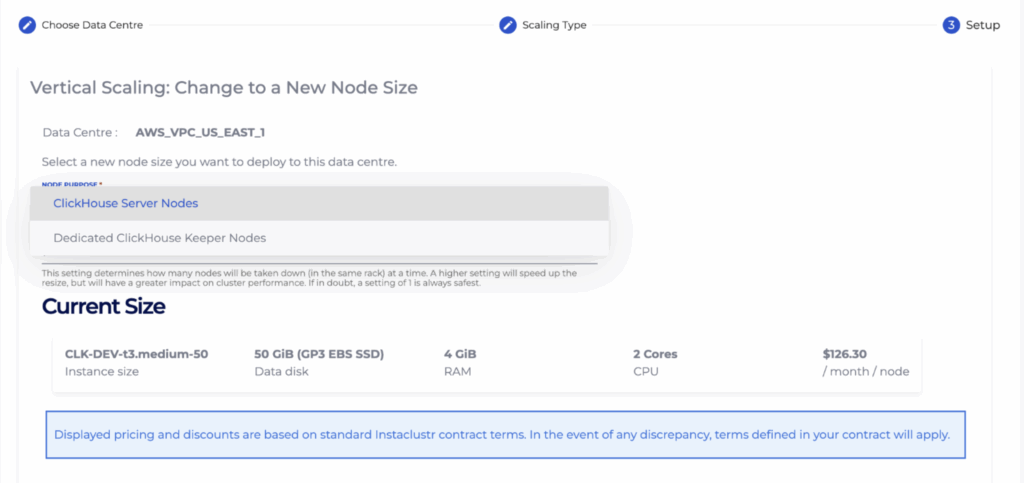
Task: Click the pricing and discounts notice banner
Action: pos(505,435)
